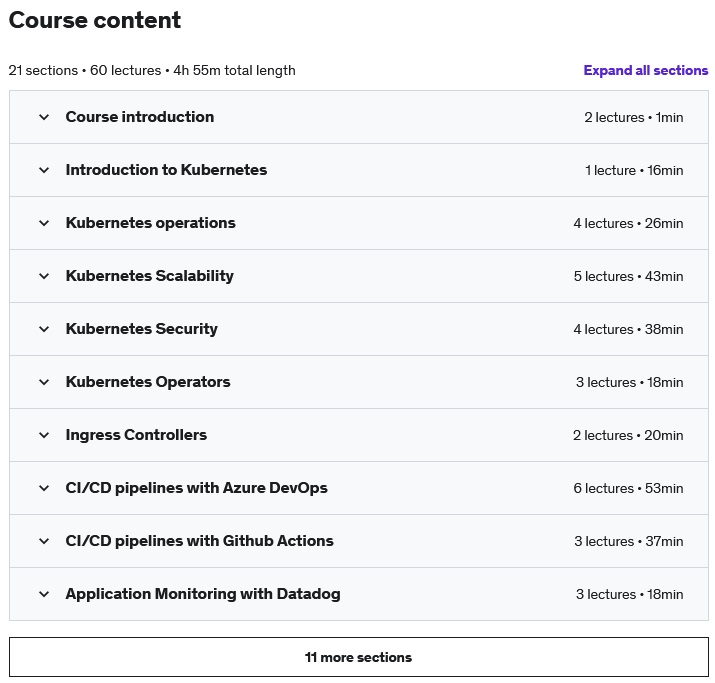The image size is (715, 683).
Task: Toggle Application Monitoring with Datadog chevron
Action: tap(44, 594)
